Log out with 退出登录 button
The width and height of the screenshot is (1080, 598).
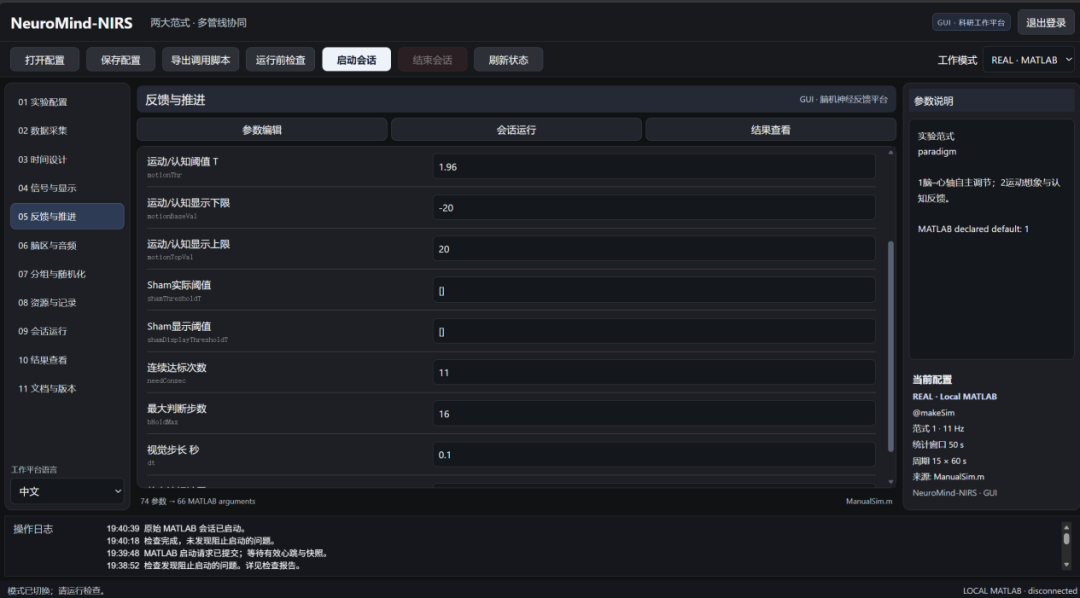pos(1046,23)
